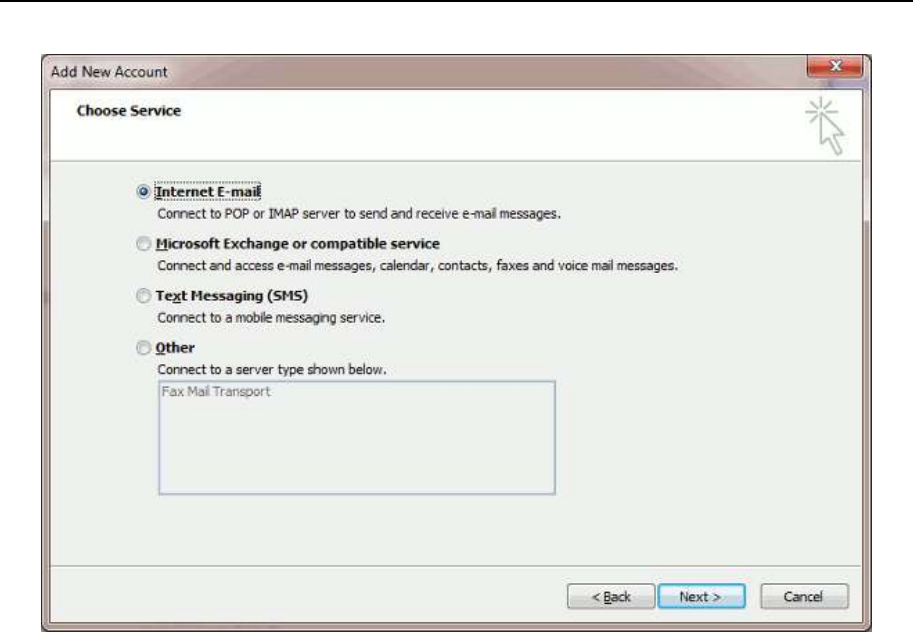This screenshot has height=632, width=913.
Task: Select Fax Mail Transport in the list
Action: pyautogui.click(x=216, y=391)
